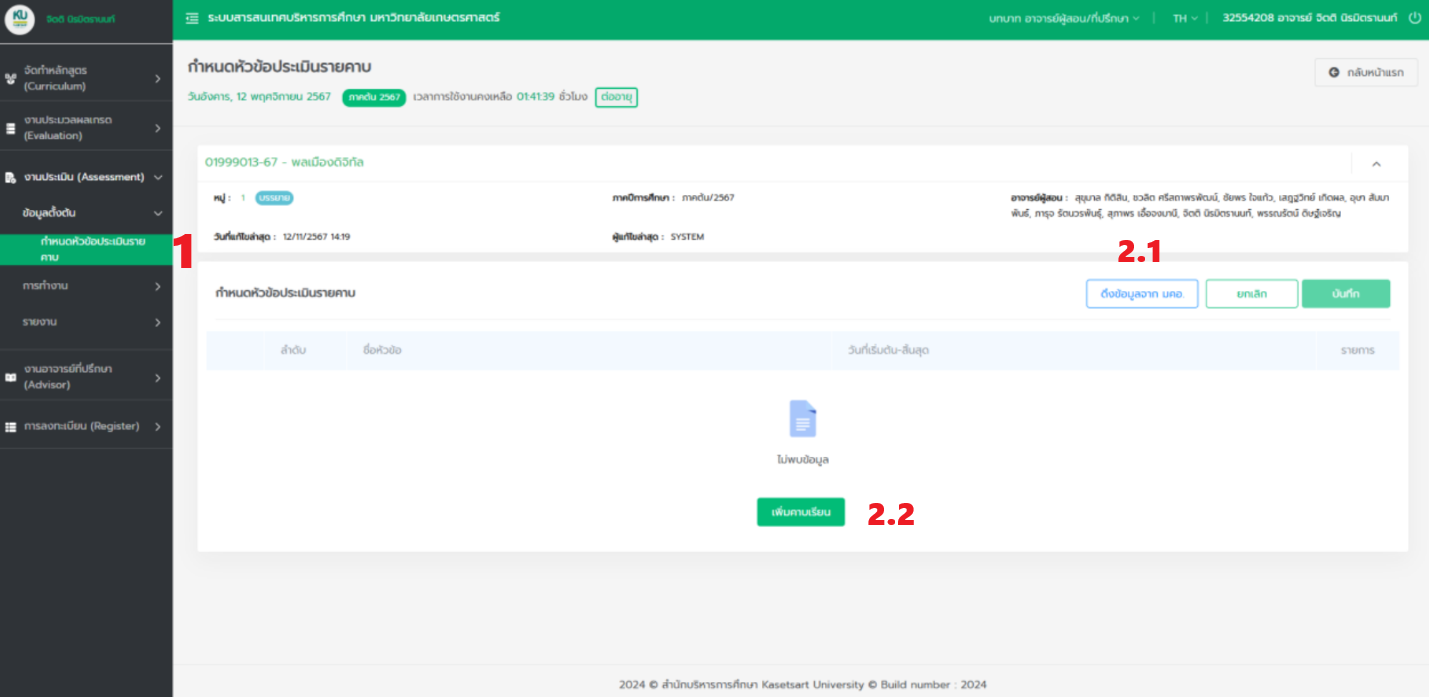Click the power logout icon
This screenshot has width=1429, height=697.
pyautogui.click(x=1414, y=18)
